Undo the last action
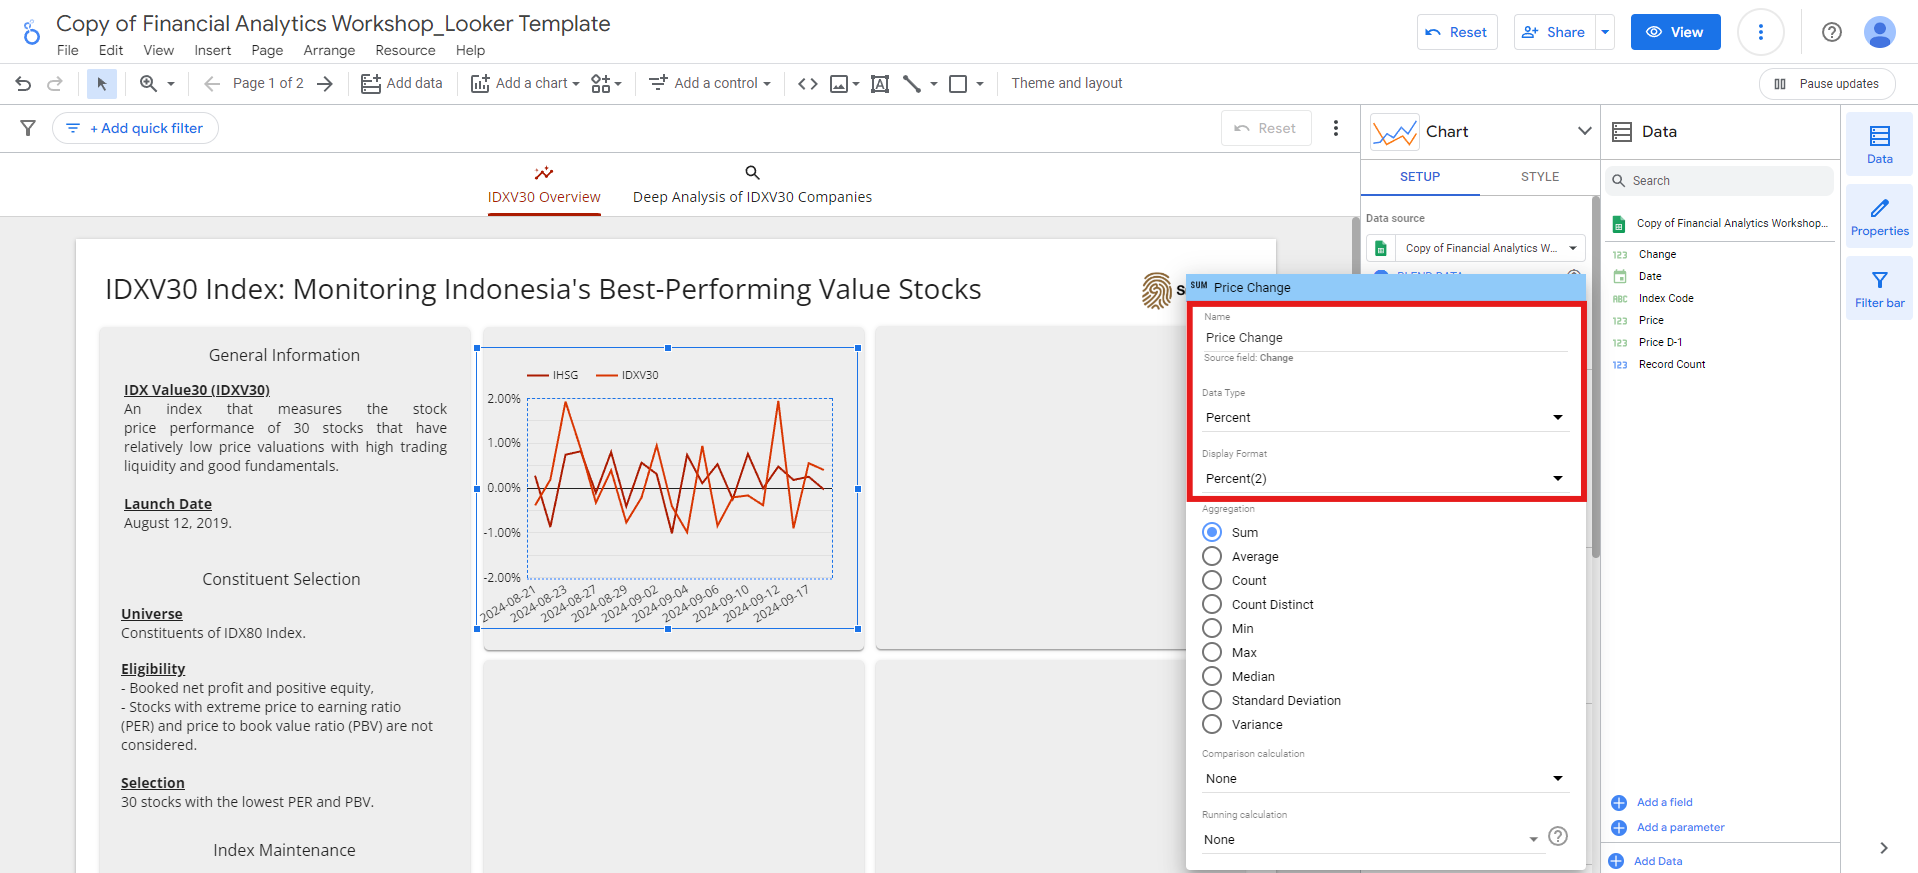 pyautogui.click(x=23, y=84)
